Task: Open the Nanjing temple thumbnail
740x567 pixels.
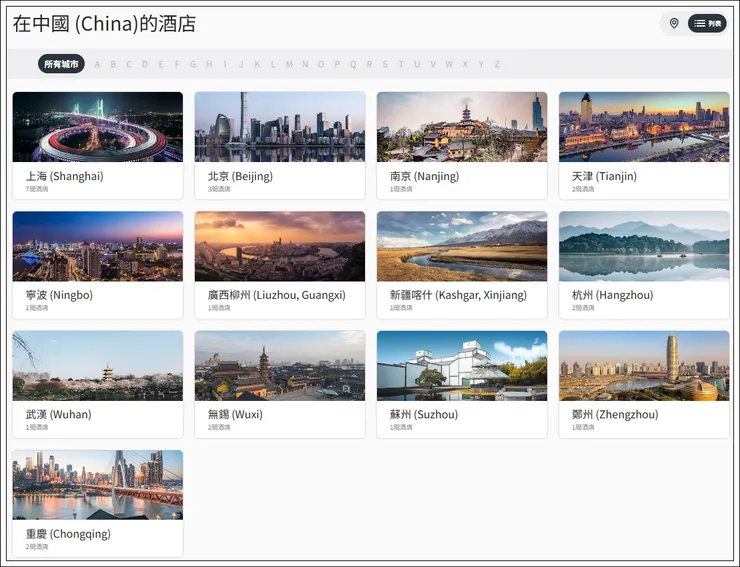Action: pos(462,127)
